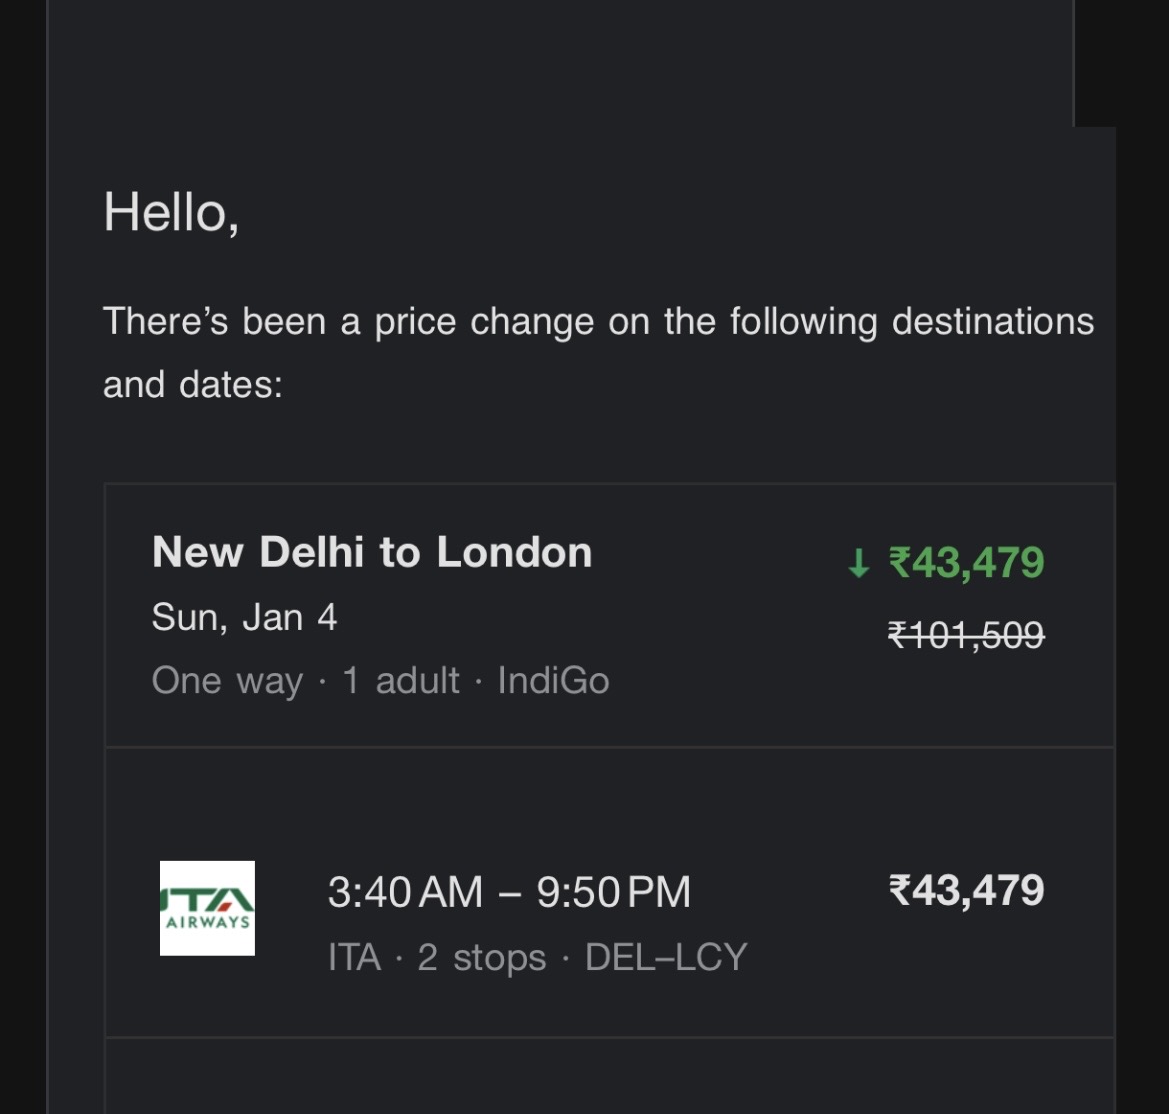
Task: Click the One way trip label
Action: pyautogui.click(x=227, y=681)
